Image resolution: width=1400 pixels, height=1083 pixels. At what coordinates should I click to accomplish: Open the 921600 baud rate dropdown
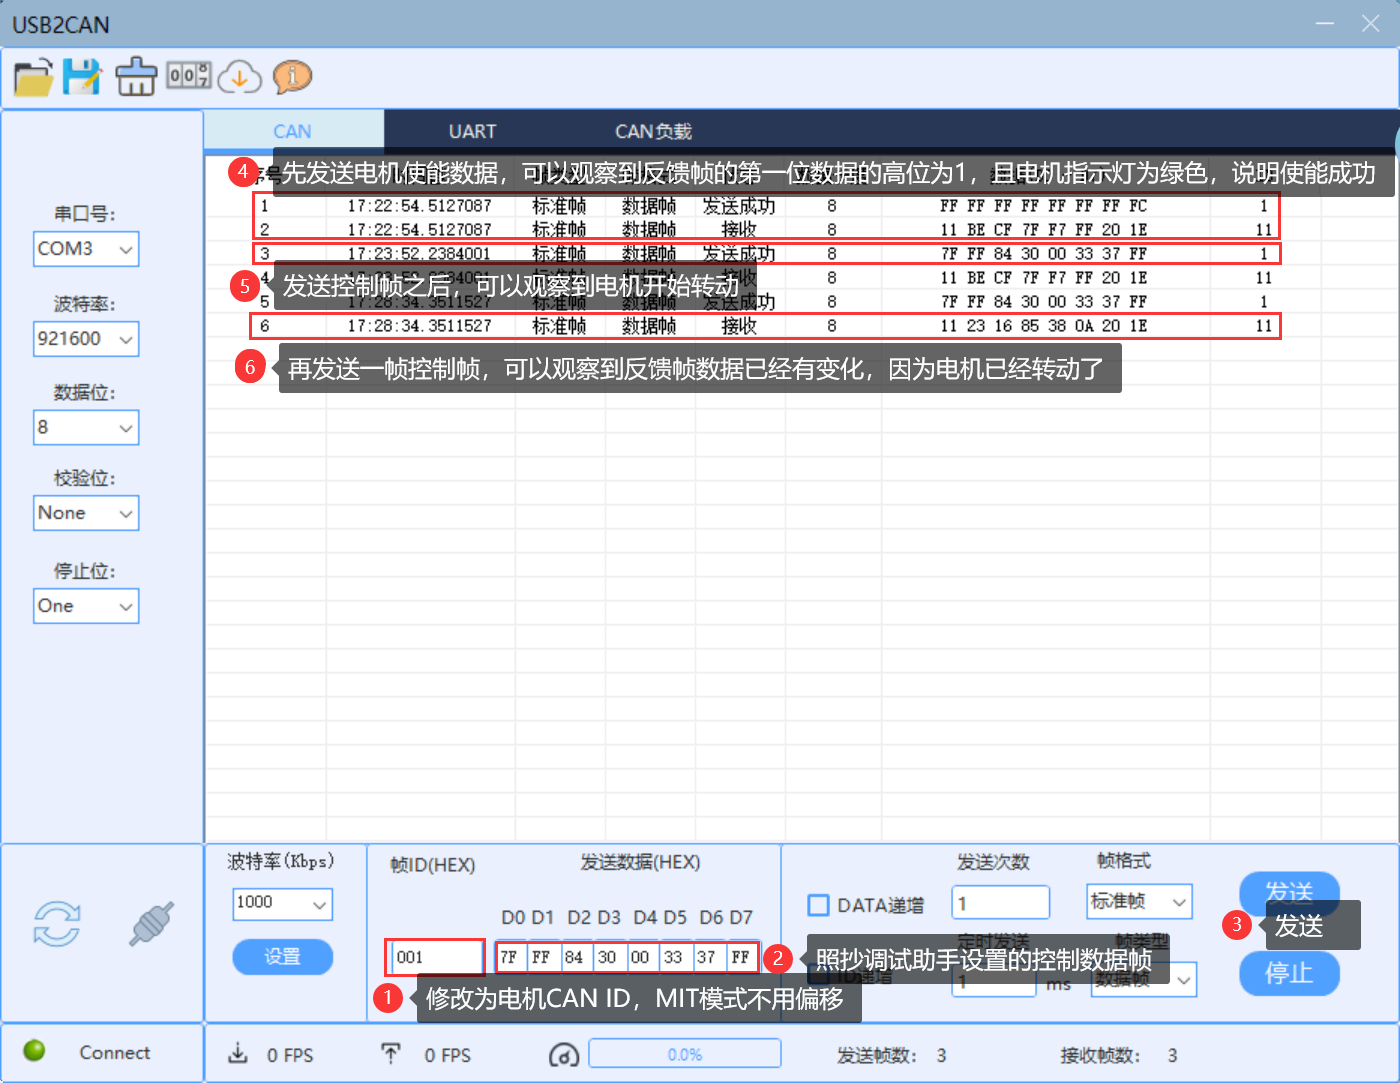coord(86,339)
